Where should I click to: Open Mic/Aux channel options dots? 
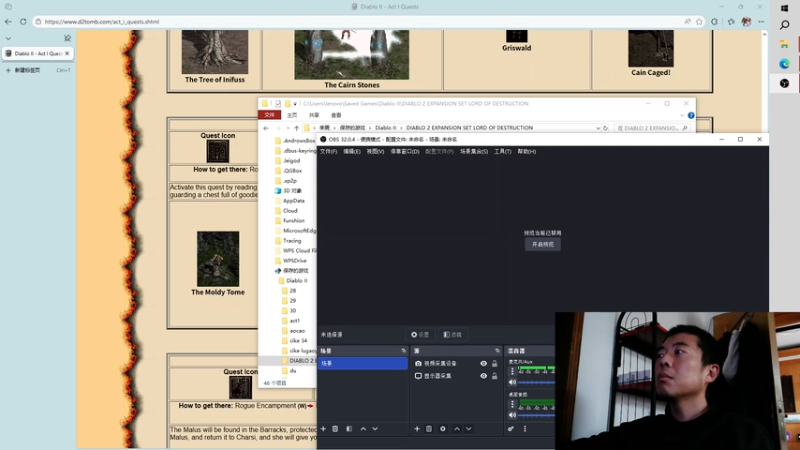512,371
